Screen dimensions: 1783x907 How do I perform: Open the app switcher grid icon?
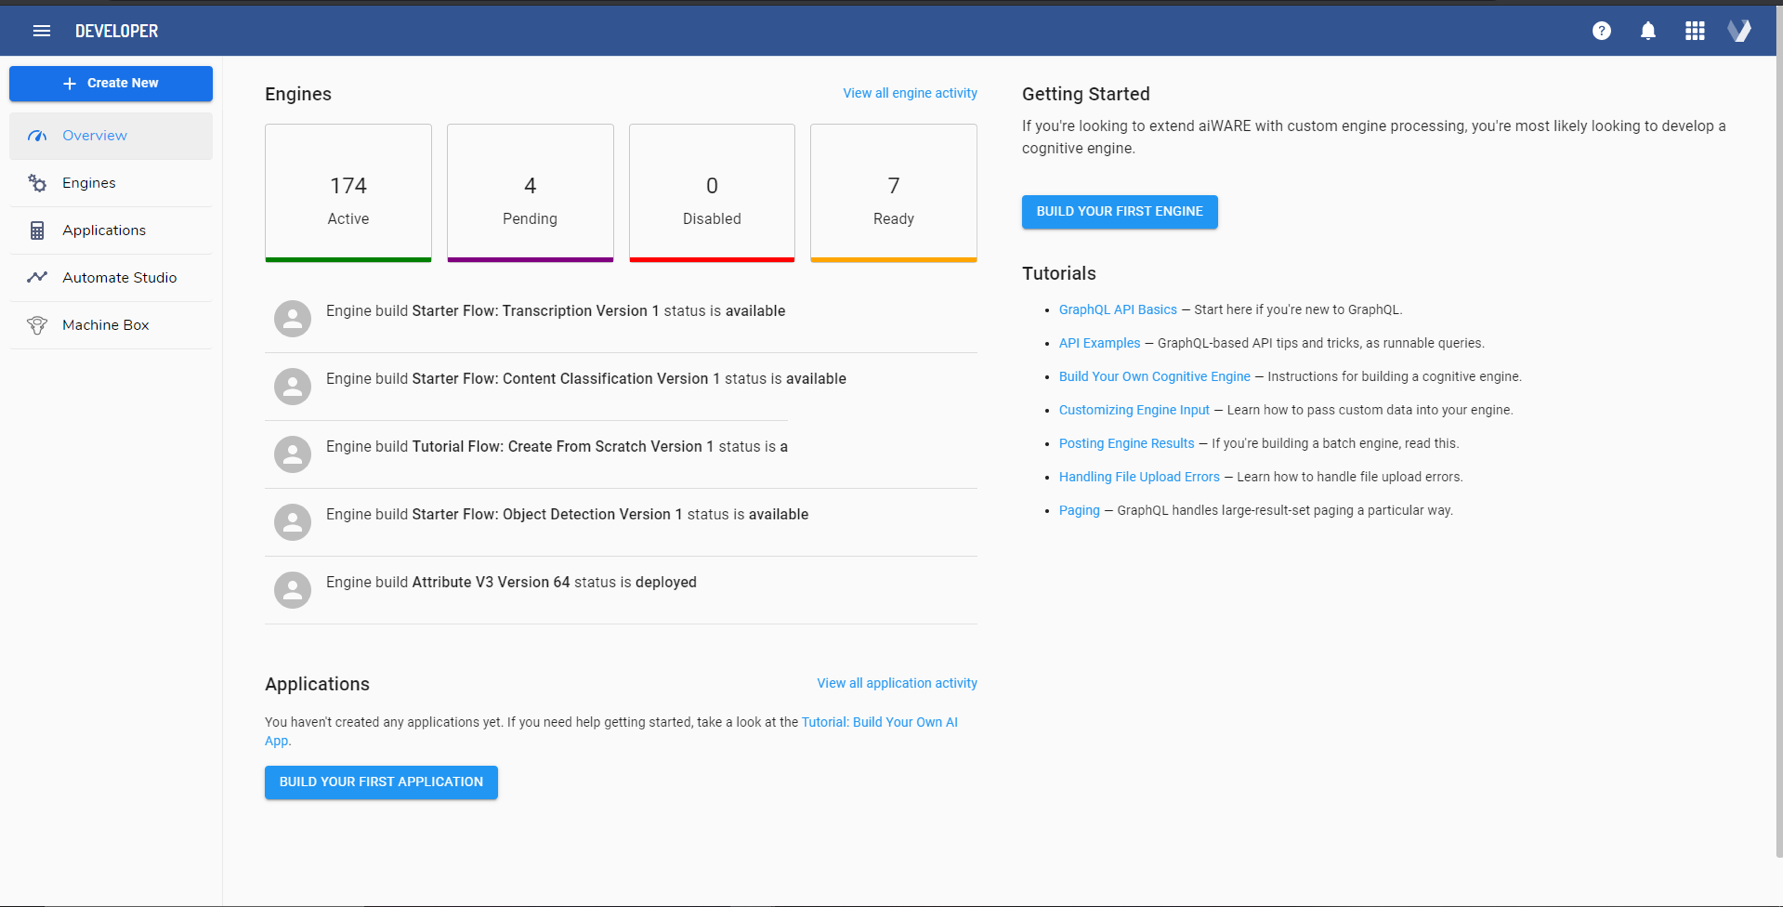click(x=1694, y=30)
